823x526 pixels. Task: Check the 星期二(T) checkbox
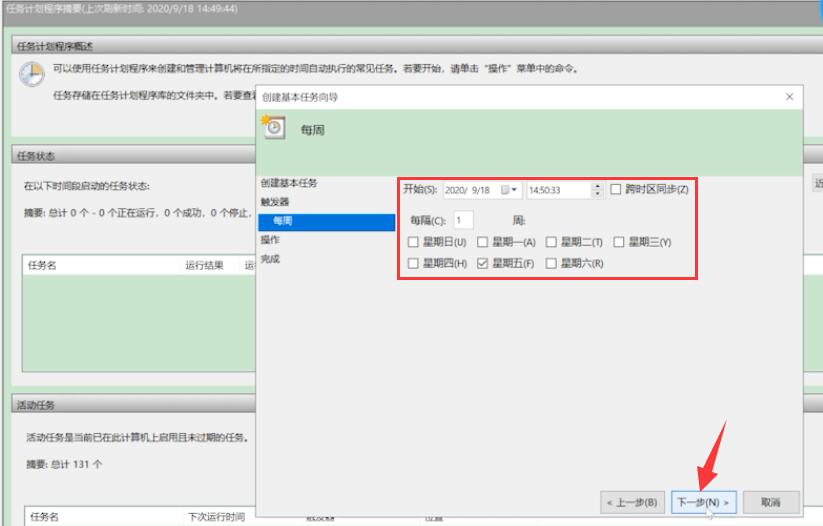(x=551, y=242)
